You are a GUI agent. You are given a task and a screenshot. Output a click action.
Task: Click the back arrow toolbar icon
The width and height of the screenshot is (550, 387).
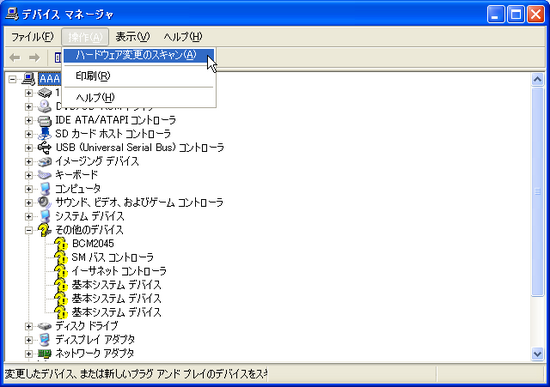15,57
